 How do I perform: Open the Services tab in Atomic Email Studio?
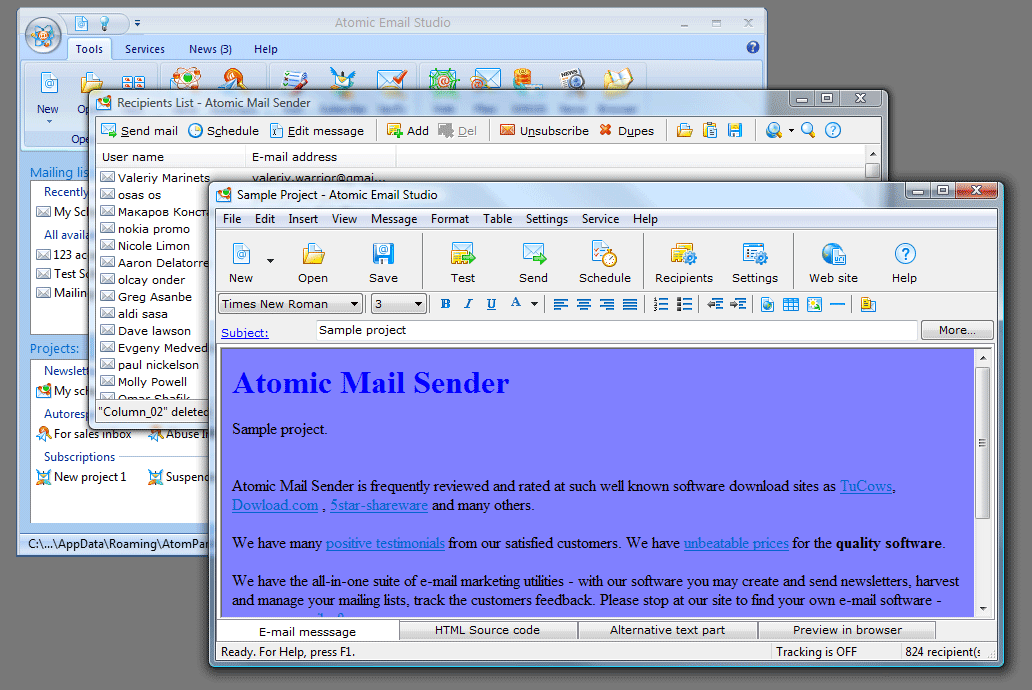(x=145, y=49)
